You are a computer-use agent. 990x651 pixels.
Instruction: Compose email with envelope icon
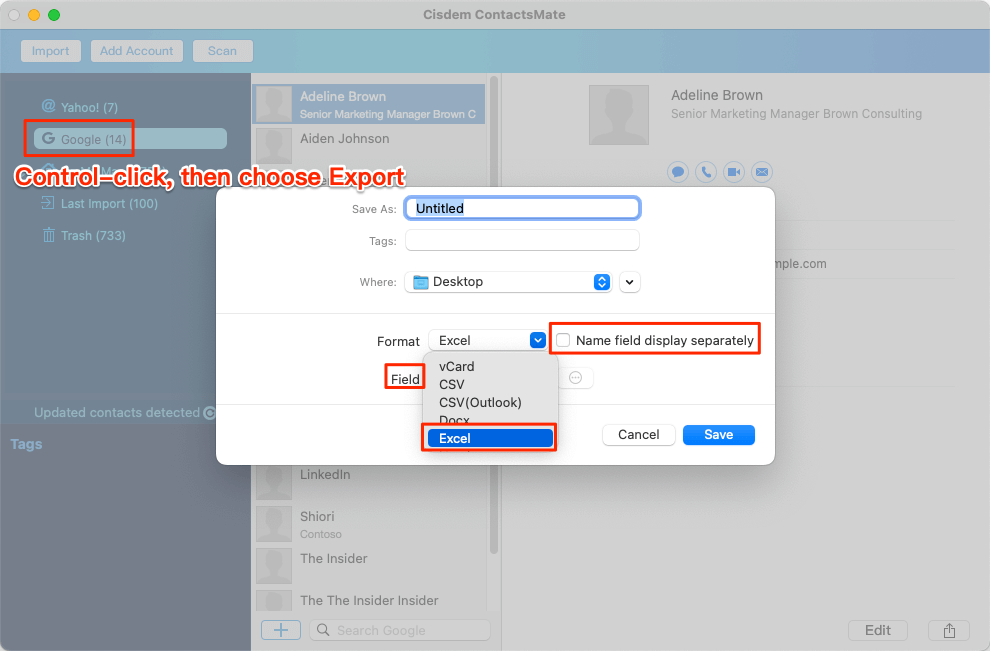762,172
